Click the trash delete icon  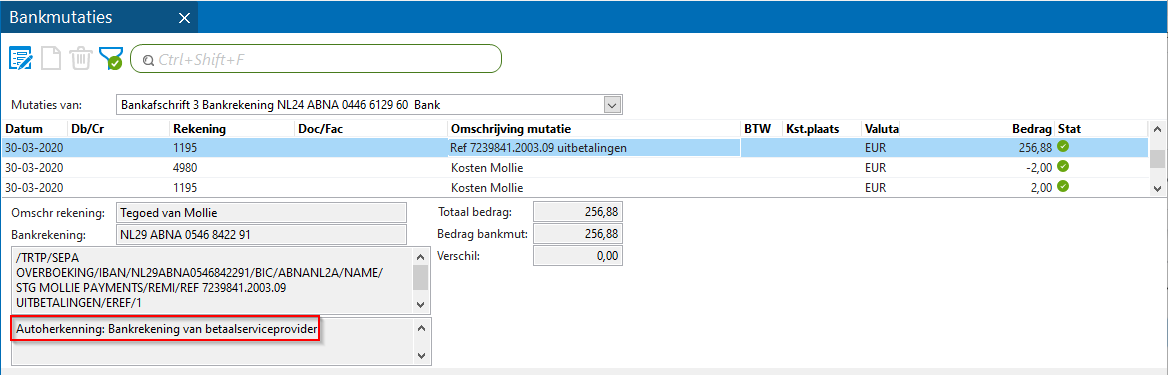[80, 59]
